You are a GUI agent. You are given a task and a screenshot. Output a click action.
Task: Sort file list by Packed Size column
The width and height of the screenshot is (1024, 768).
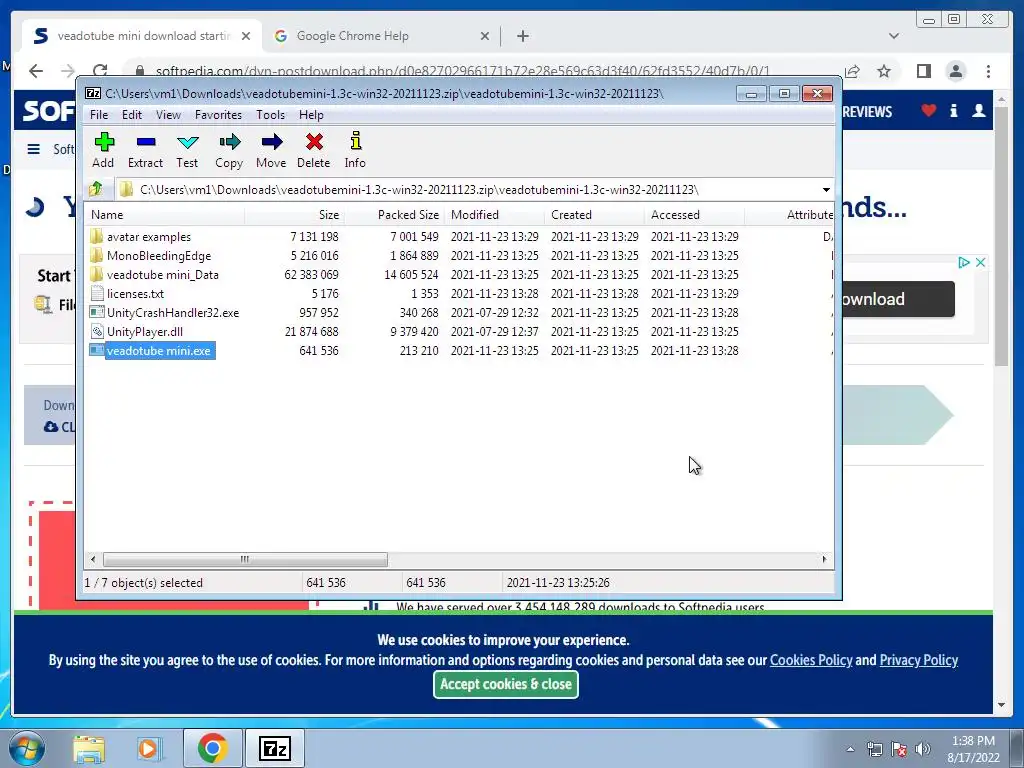(394, 214)
